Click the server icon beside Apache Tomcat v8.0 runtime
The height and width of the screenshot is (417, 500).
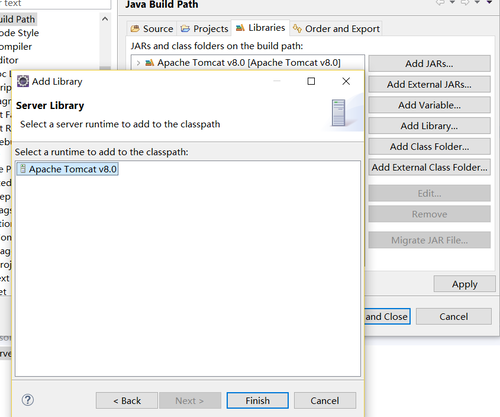(22, 168)
